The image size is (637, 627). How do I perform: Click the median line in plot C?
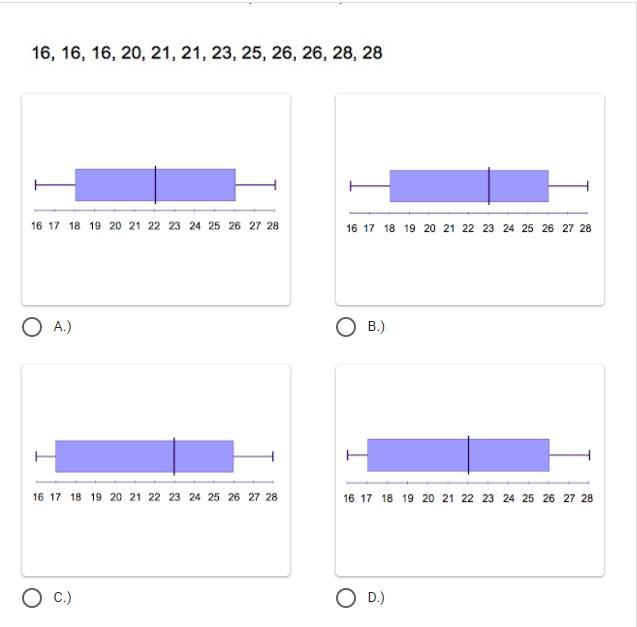[174, 456]
